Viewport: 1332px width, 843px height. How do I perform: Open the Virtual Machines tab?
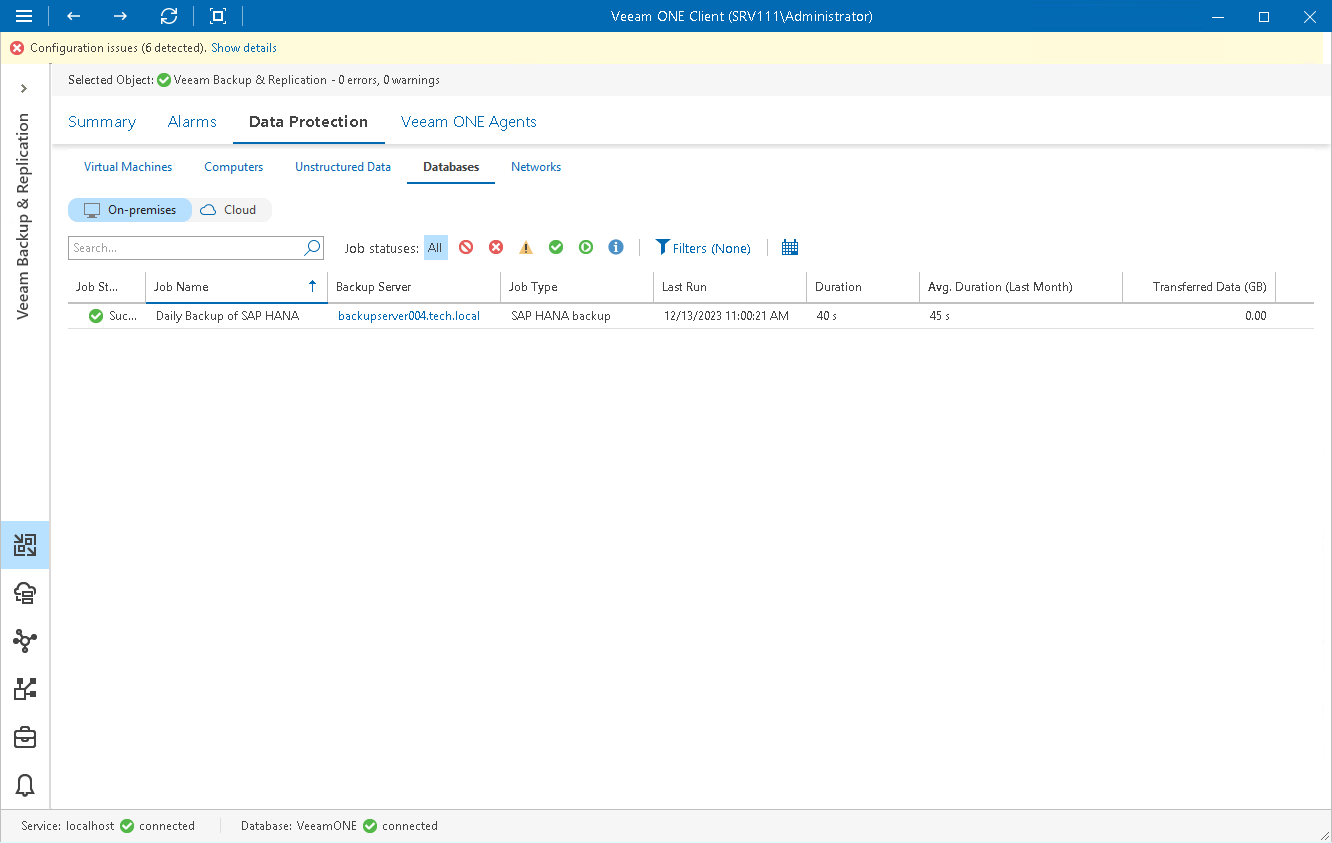tap(128, 167)
